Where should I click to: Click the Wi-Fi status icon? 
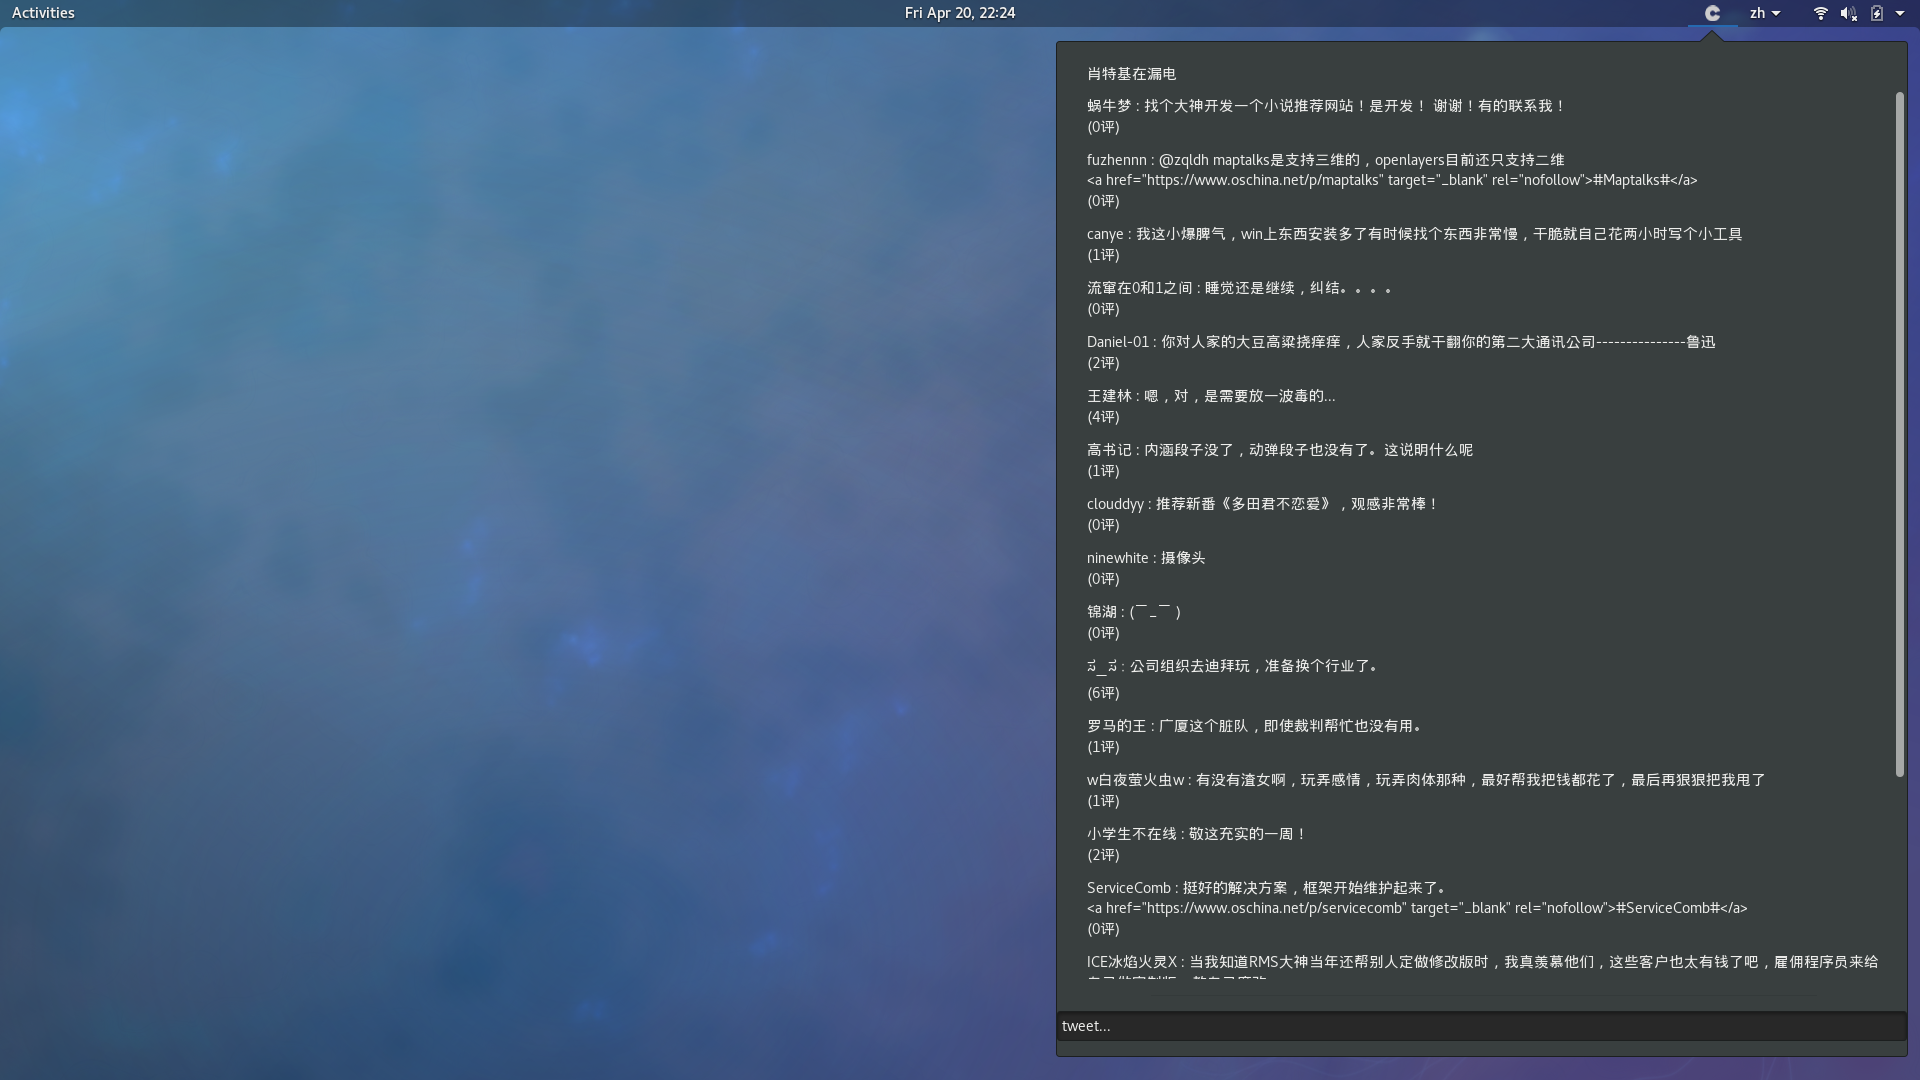pos(1820,13)
